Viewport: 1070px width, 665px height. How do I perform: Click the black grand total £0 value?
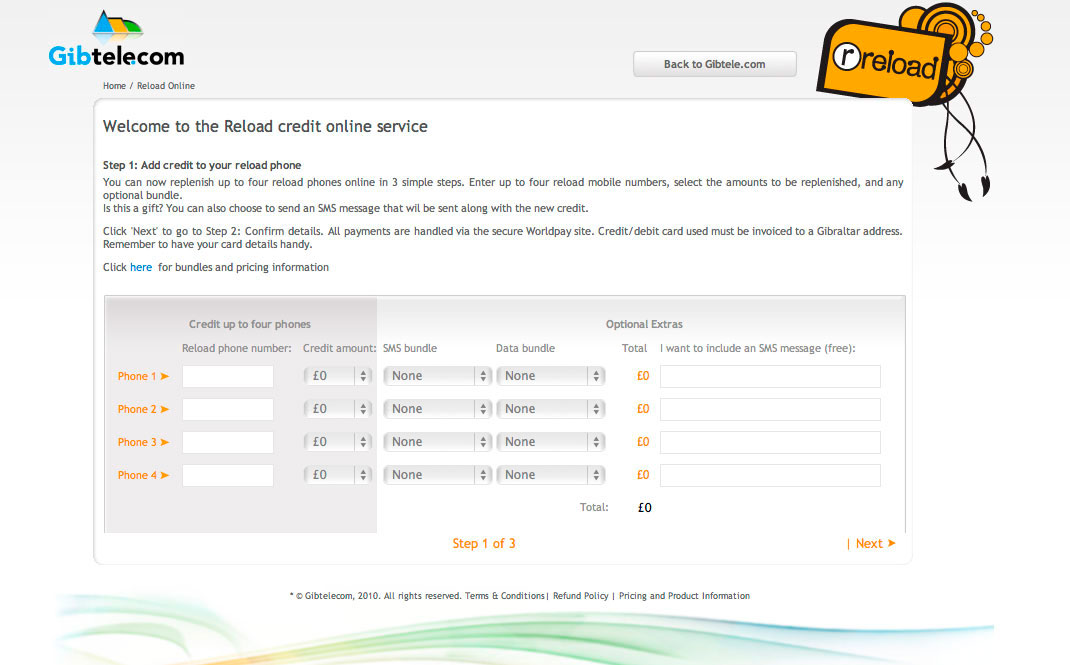click(645, 507)
